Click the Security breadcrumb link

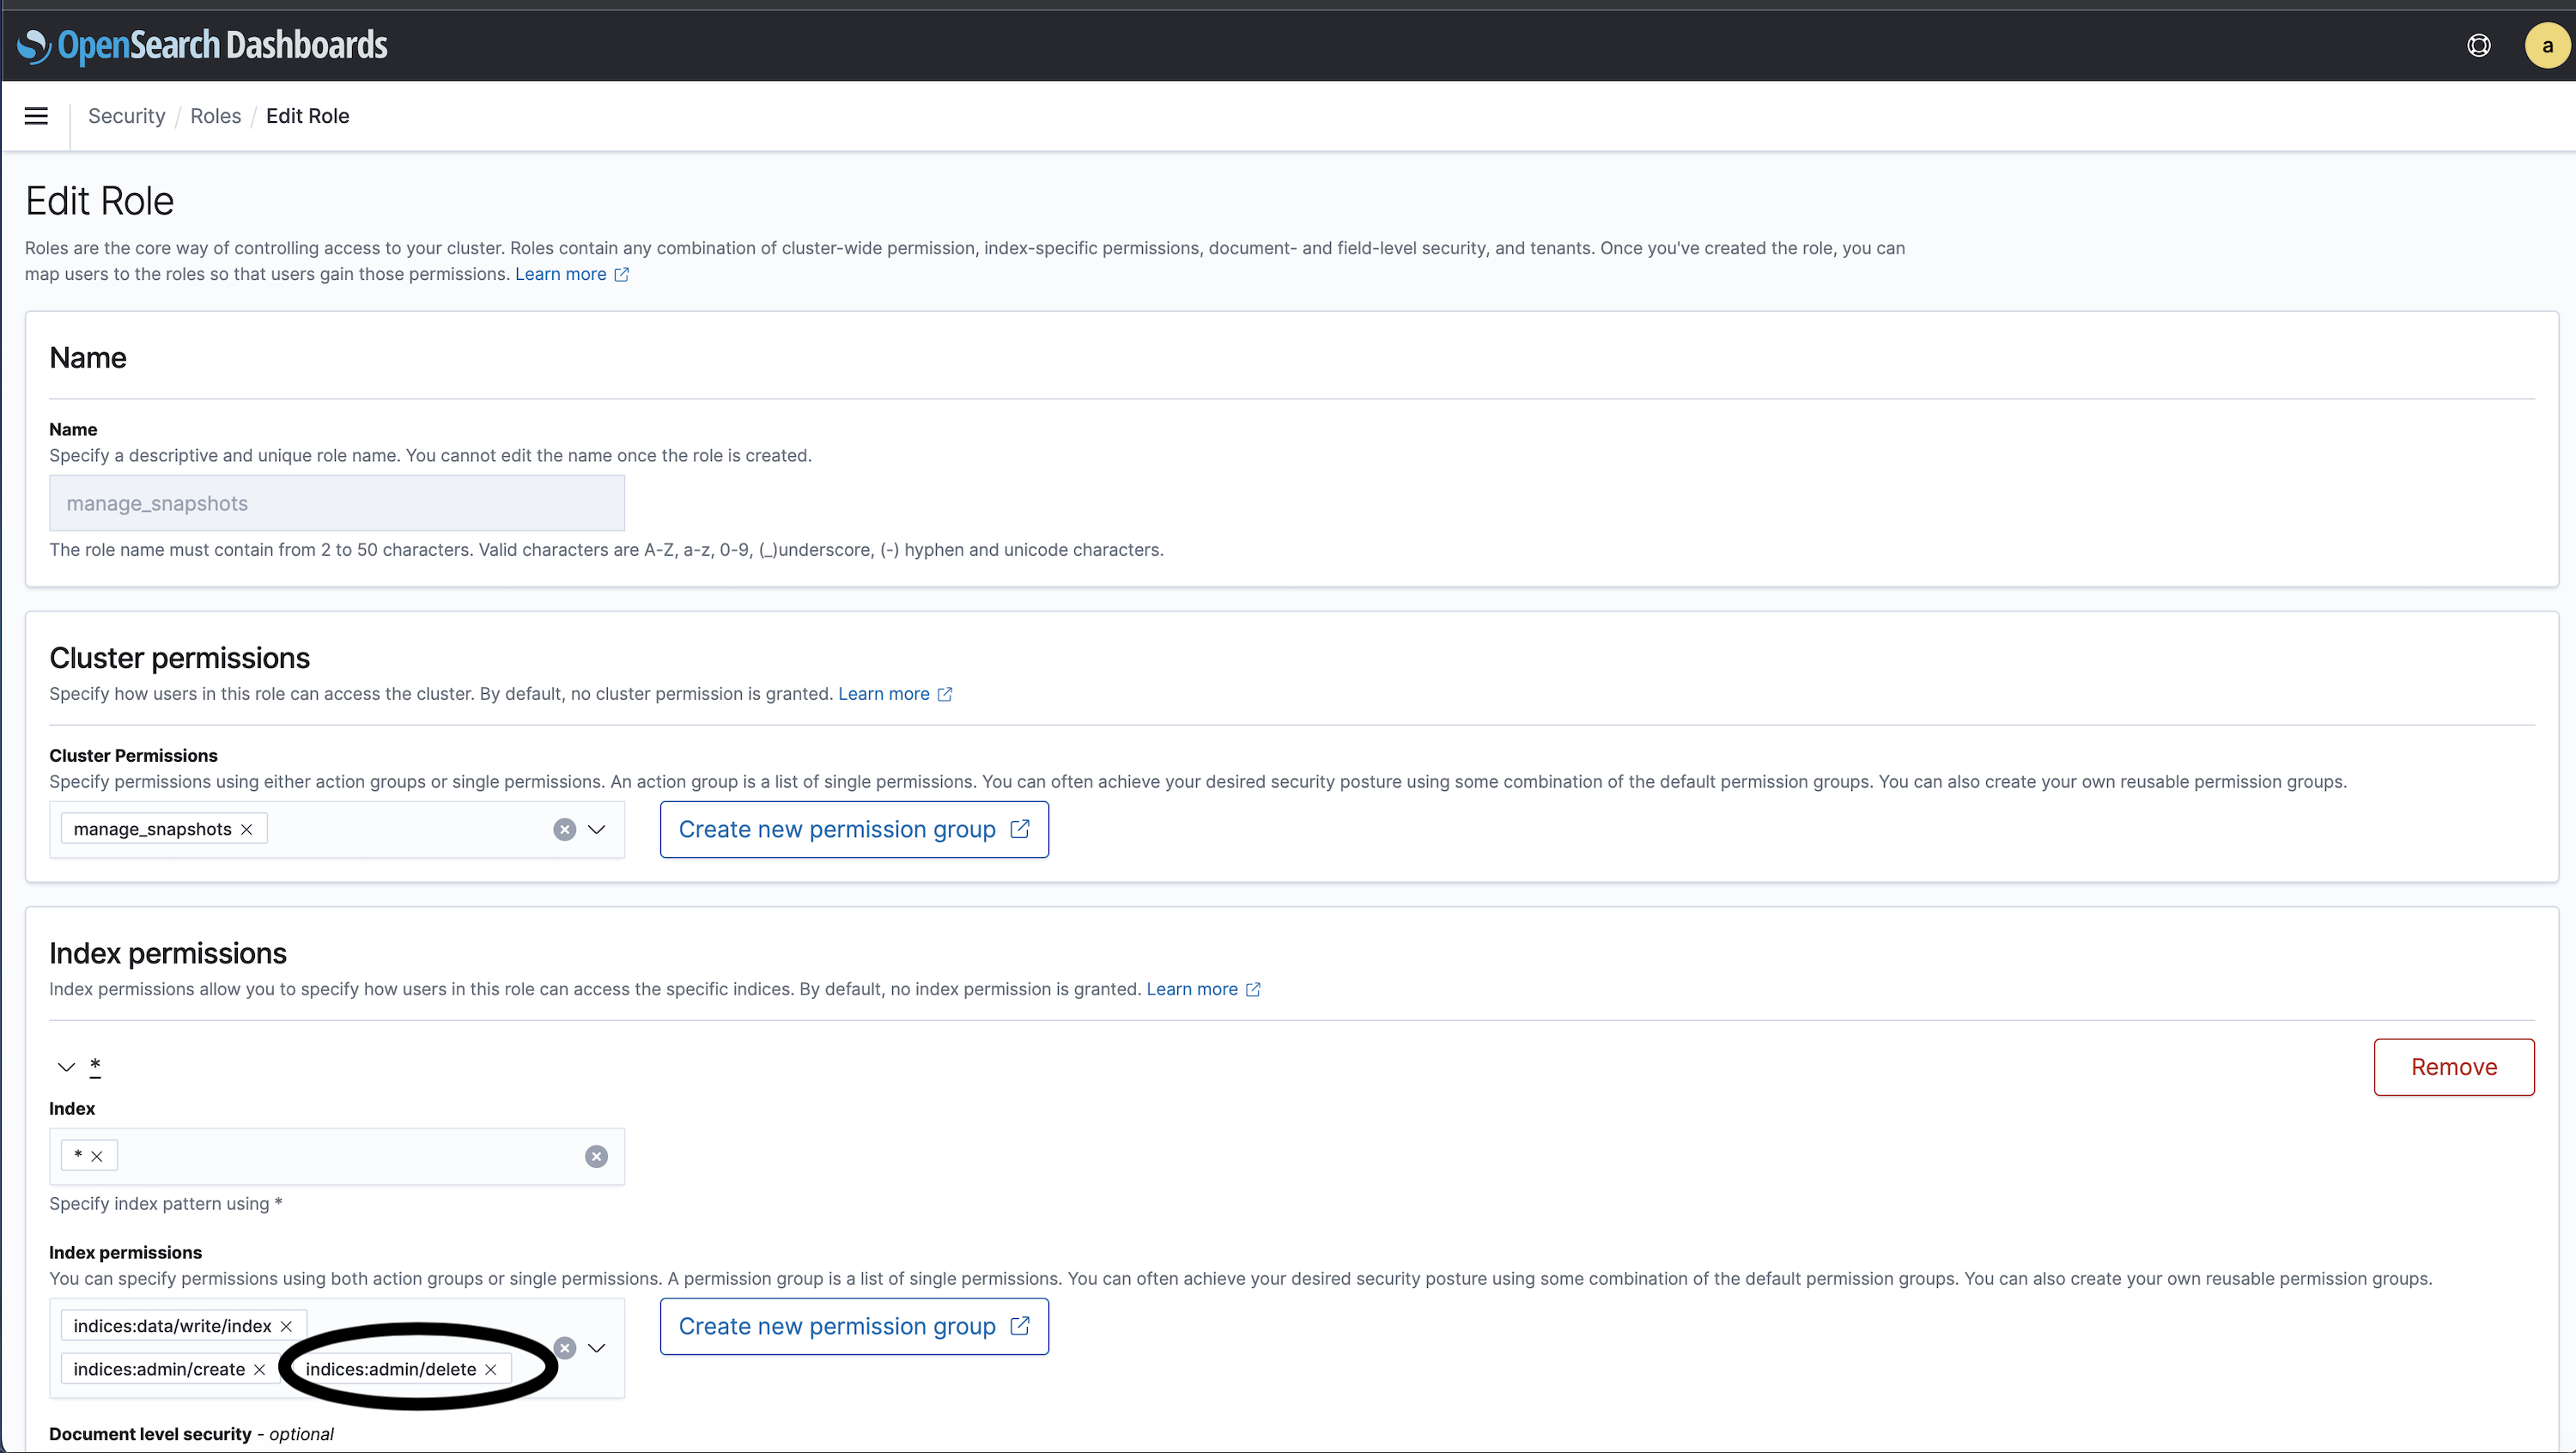(125, 115)
